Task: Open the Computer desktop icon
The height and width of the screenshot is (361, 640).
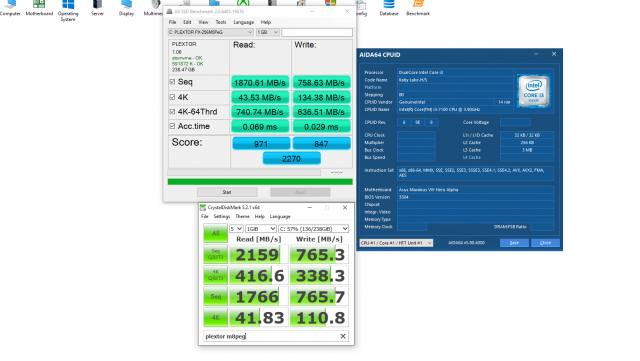Action: (10, 8)
